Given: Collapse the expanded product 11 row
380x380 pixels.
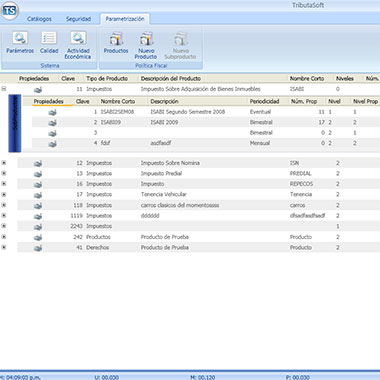Looking at the screenshot, I should point(4,89).
